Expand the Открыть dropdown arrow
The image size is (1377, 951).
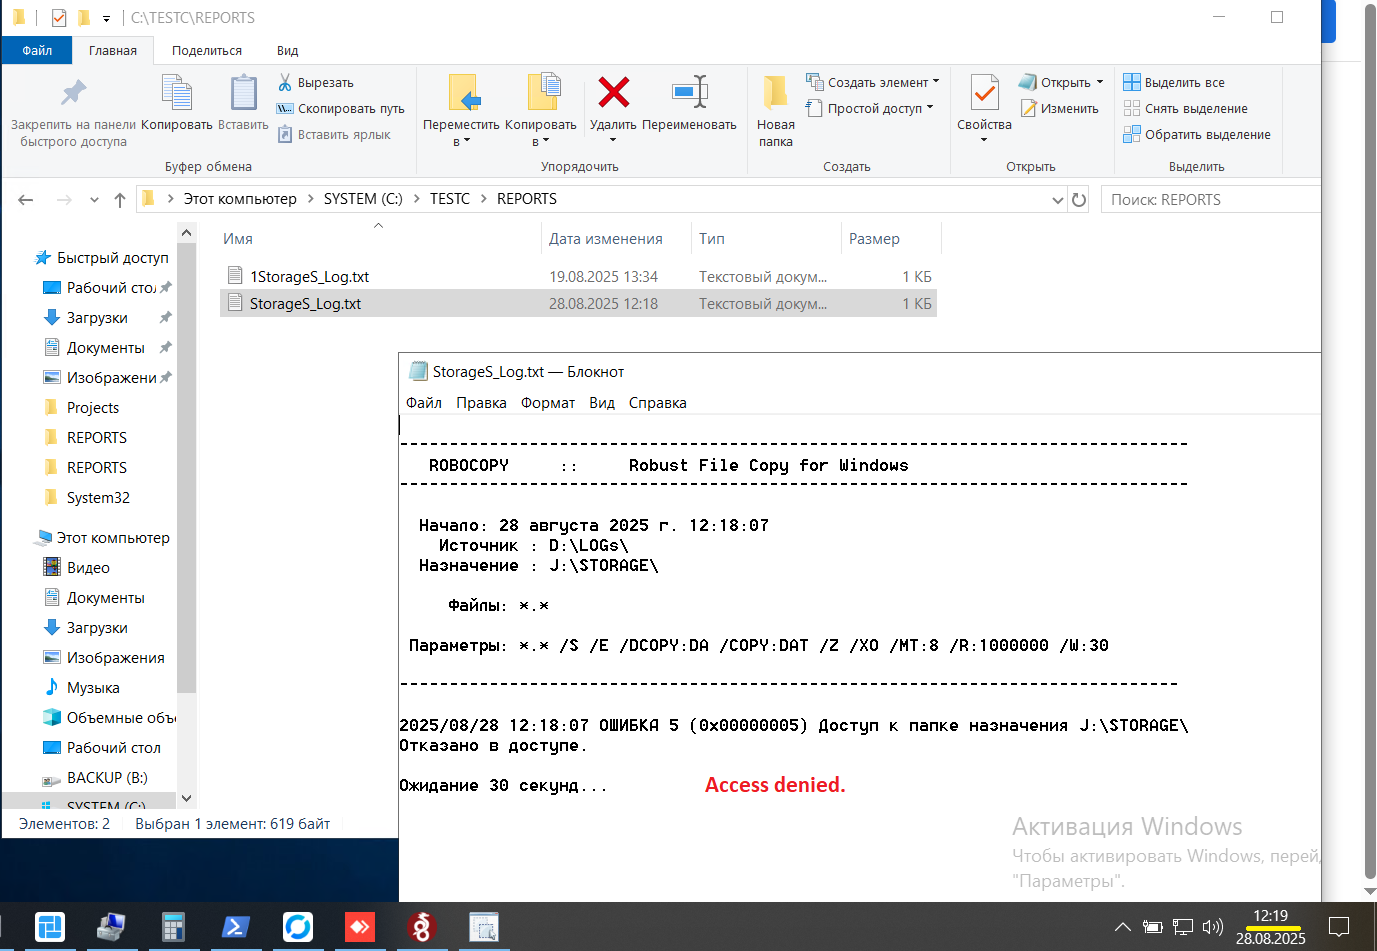pyautogui.click(x=1100, y=83)
